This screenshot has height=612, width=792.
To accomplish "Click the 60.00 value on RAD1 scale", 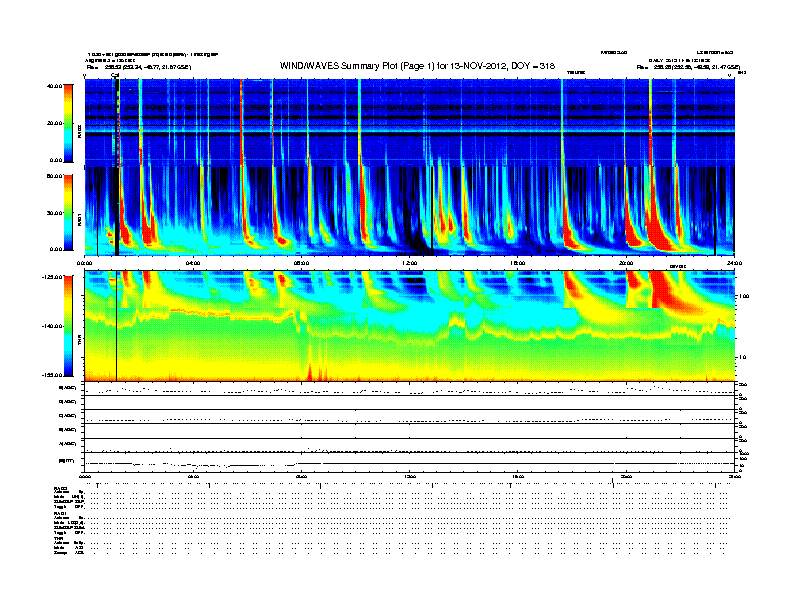I will (x=54, y=176).
